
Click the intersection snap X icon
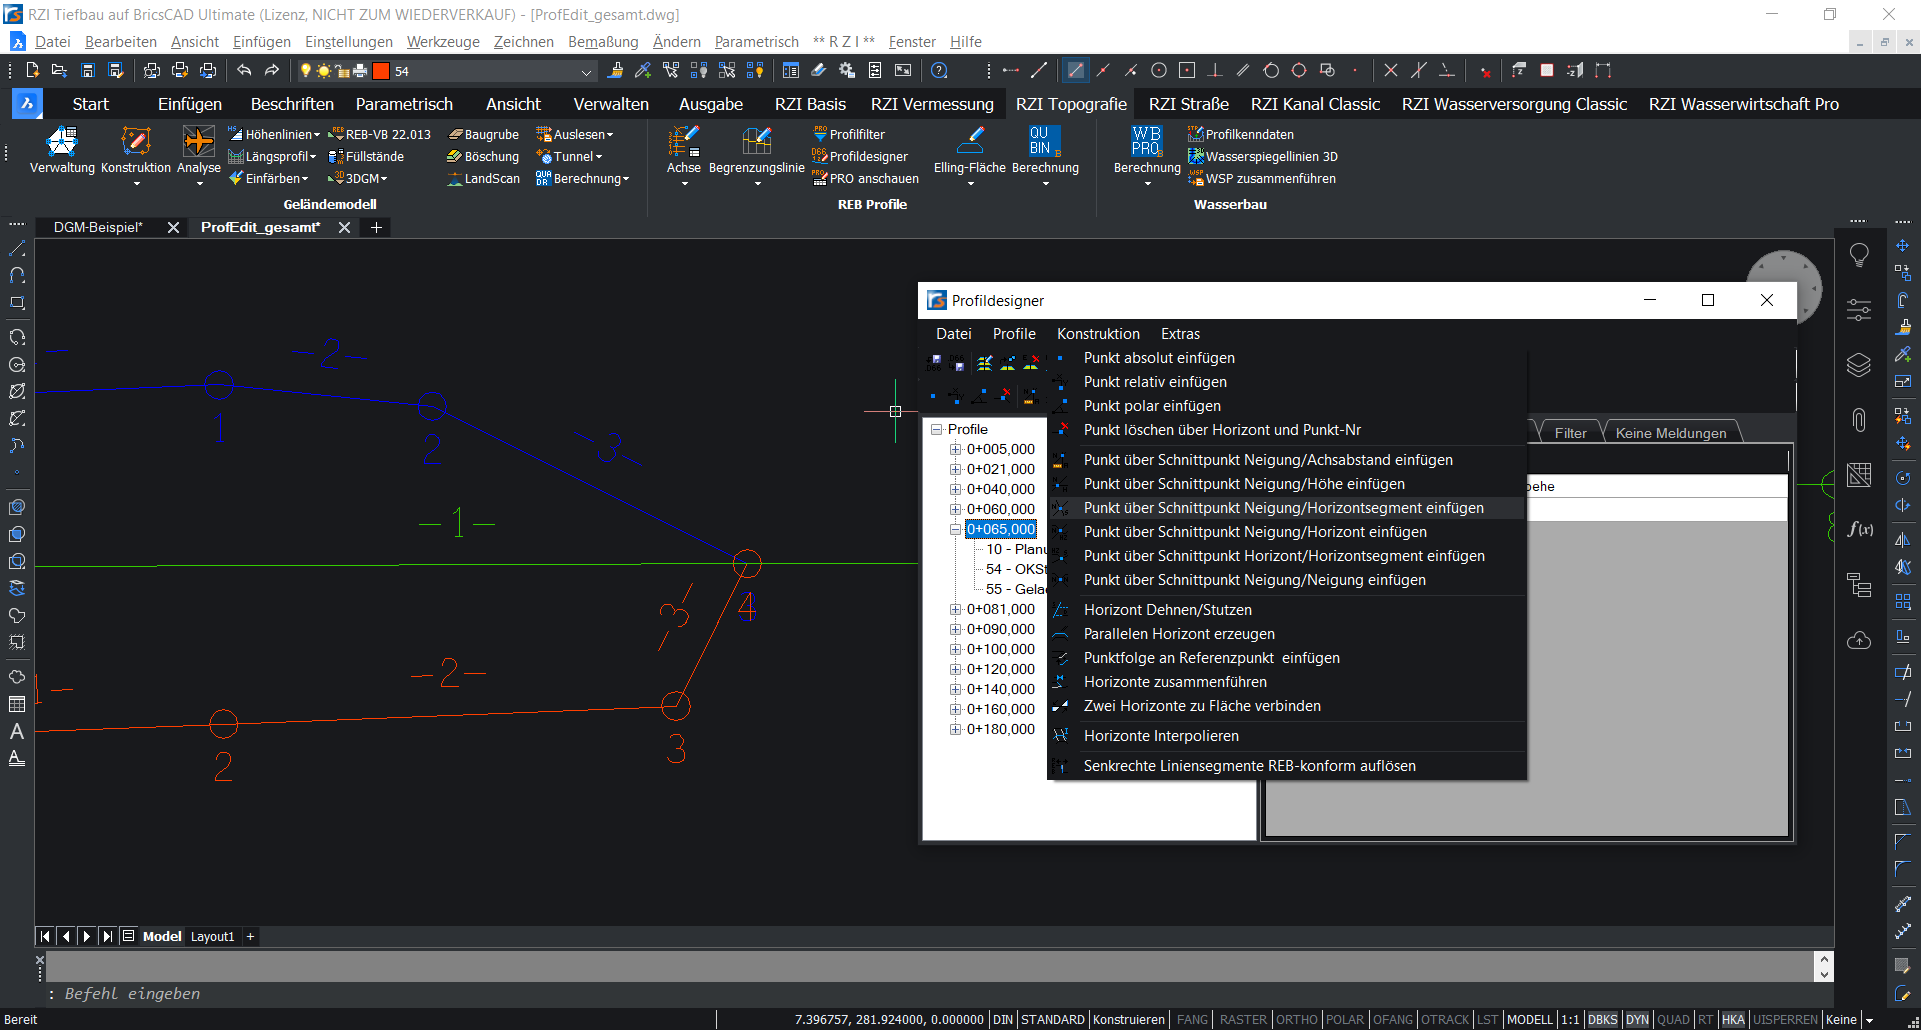(1390, 70)
